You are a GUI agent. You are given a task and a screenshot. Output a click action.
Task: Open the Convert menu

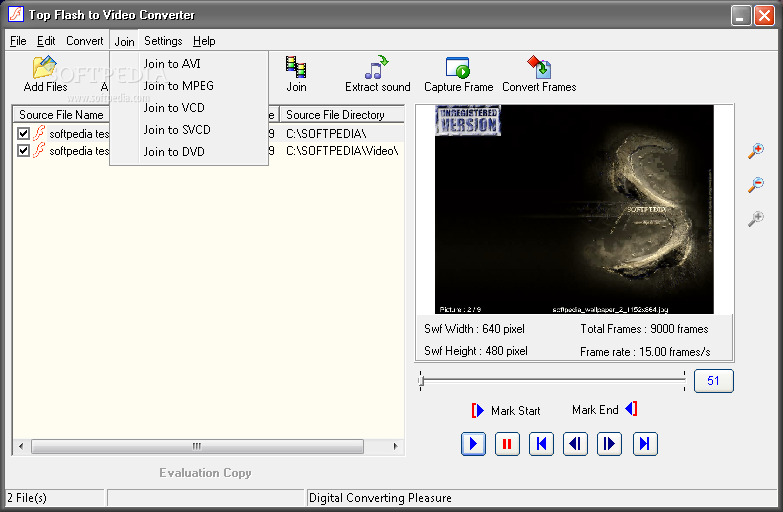84,41
